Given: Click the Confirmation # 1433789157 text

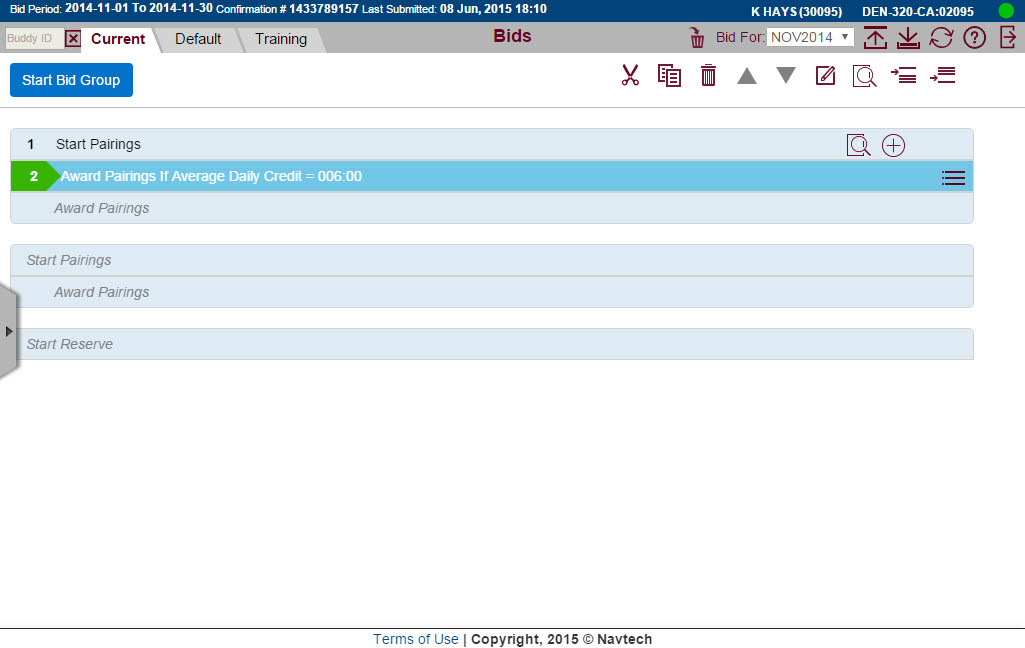Looking at the screenshot, I should pyautogui.click(x=287, y=9).
